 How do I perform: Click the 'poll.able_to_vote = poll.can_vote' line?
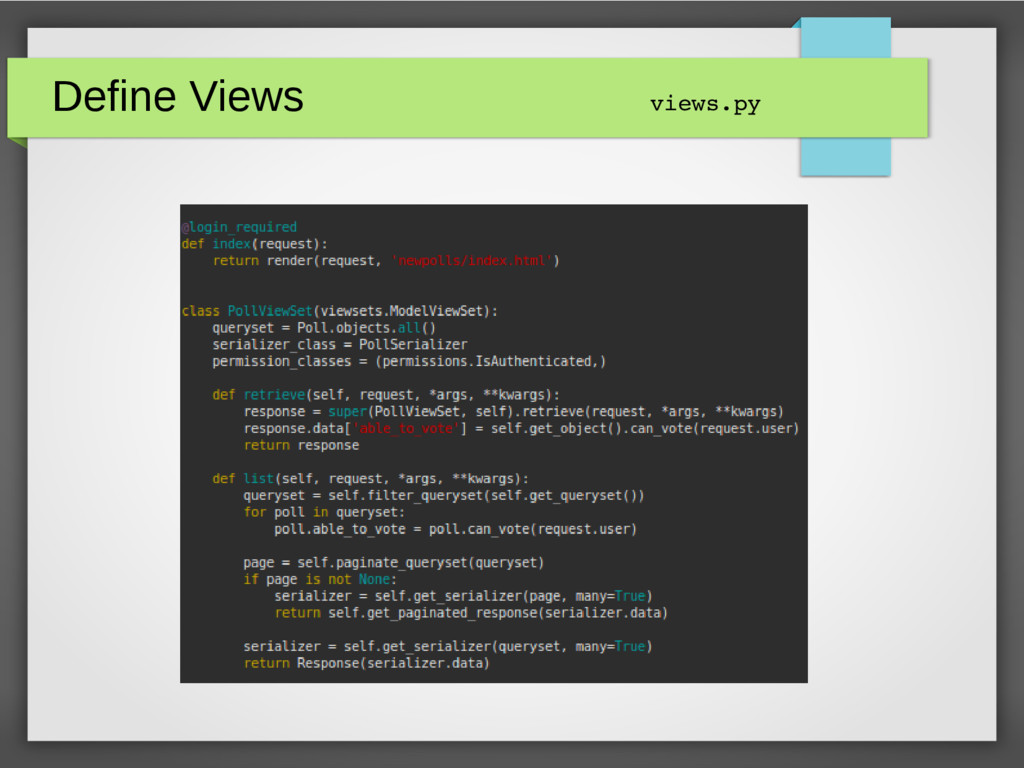[455, 529]
